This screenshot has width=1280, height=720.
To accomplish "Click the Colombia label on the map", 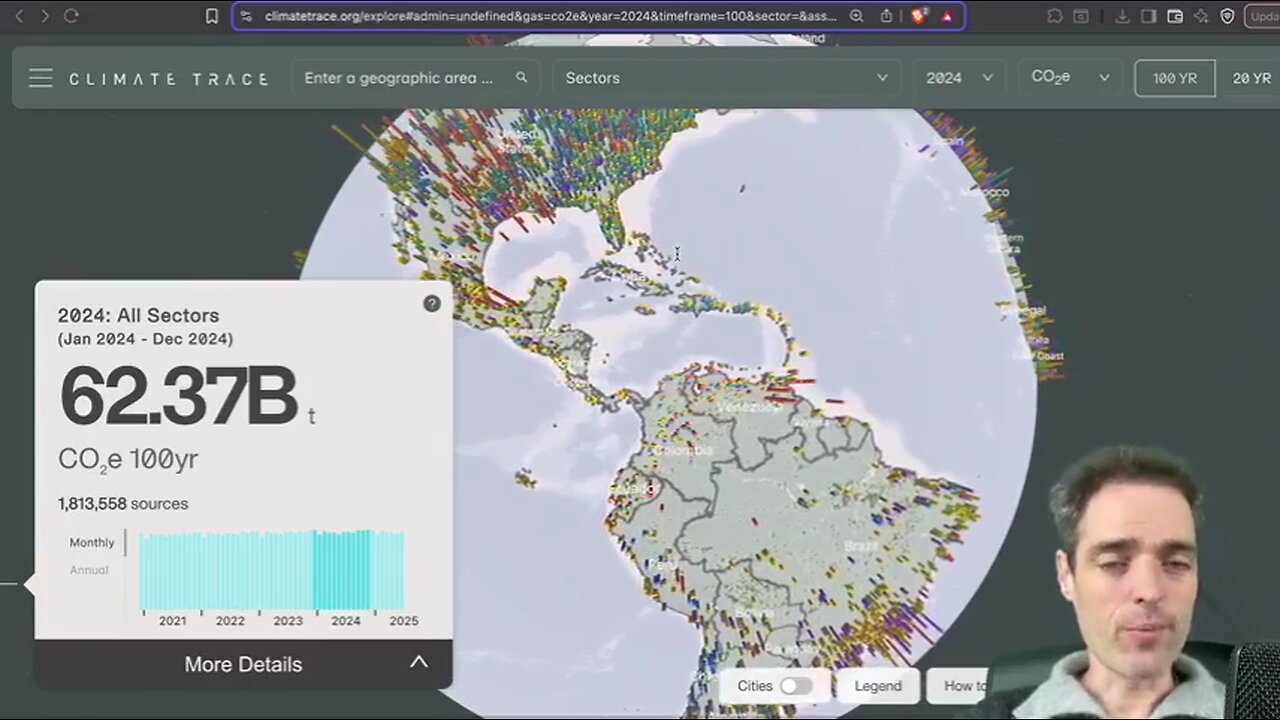I will 684,451.
